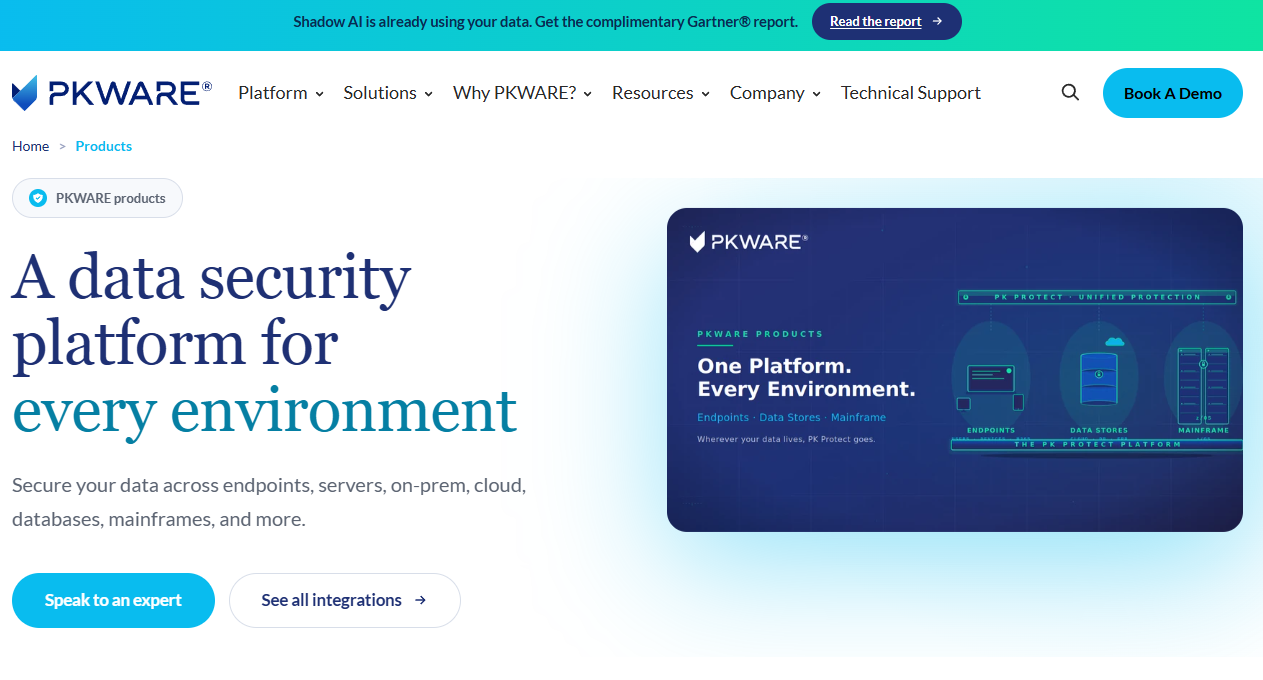Click See all integrations button
Screen dimensions: 1263x680
pos(345,600)
